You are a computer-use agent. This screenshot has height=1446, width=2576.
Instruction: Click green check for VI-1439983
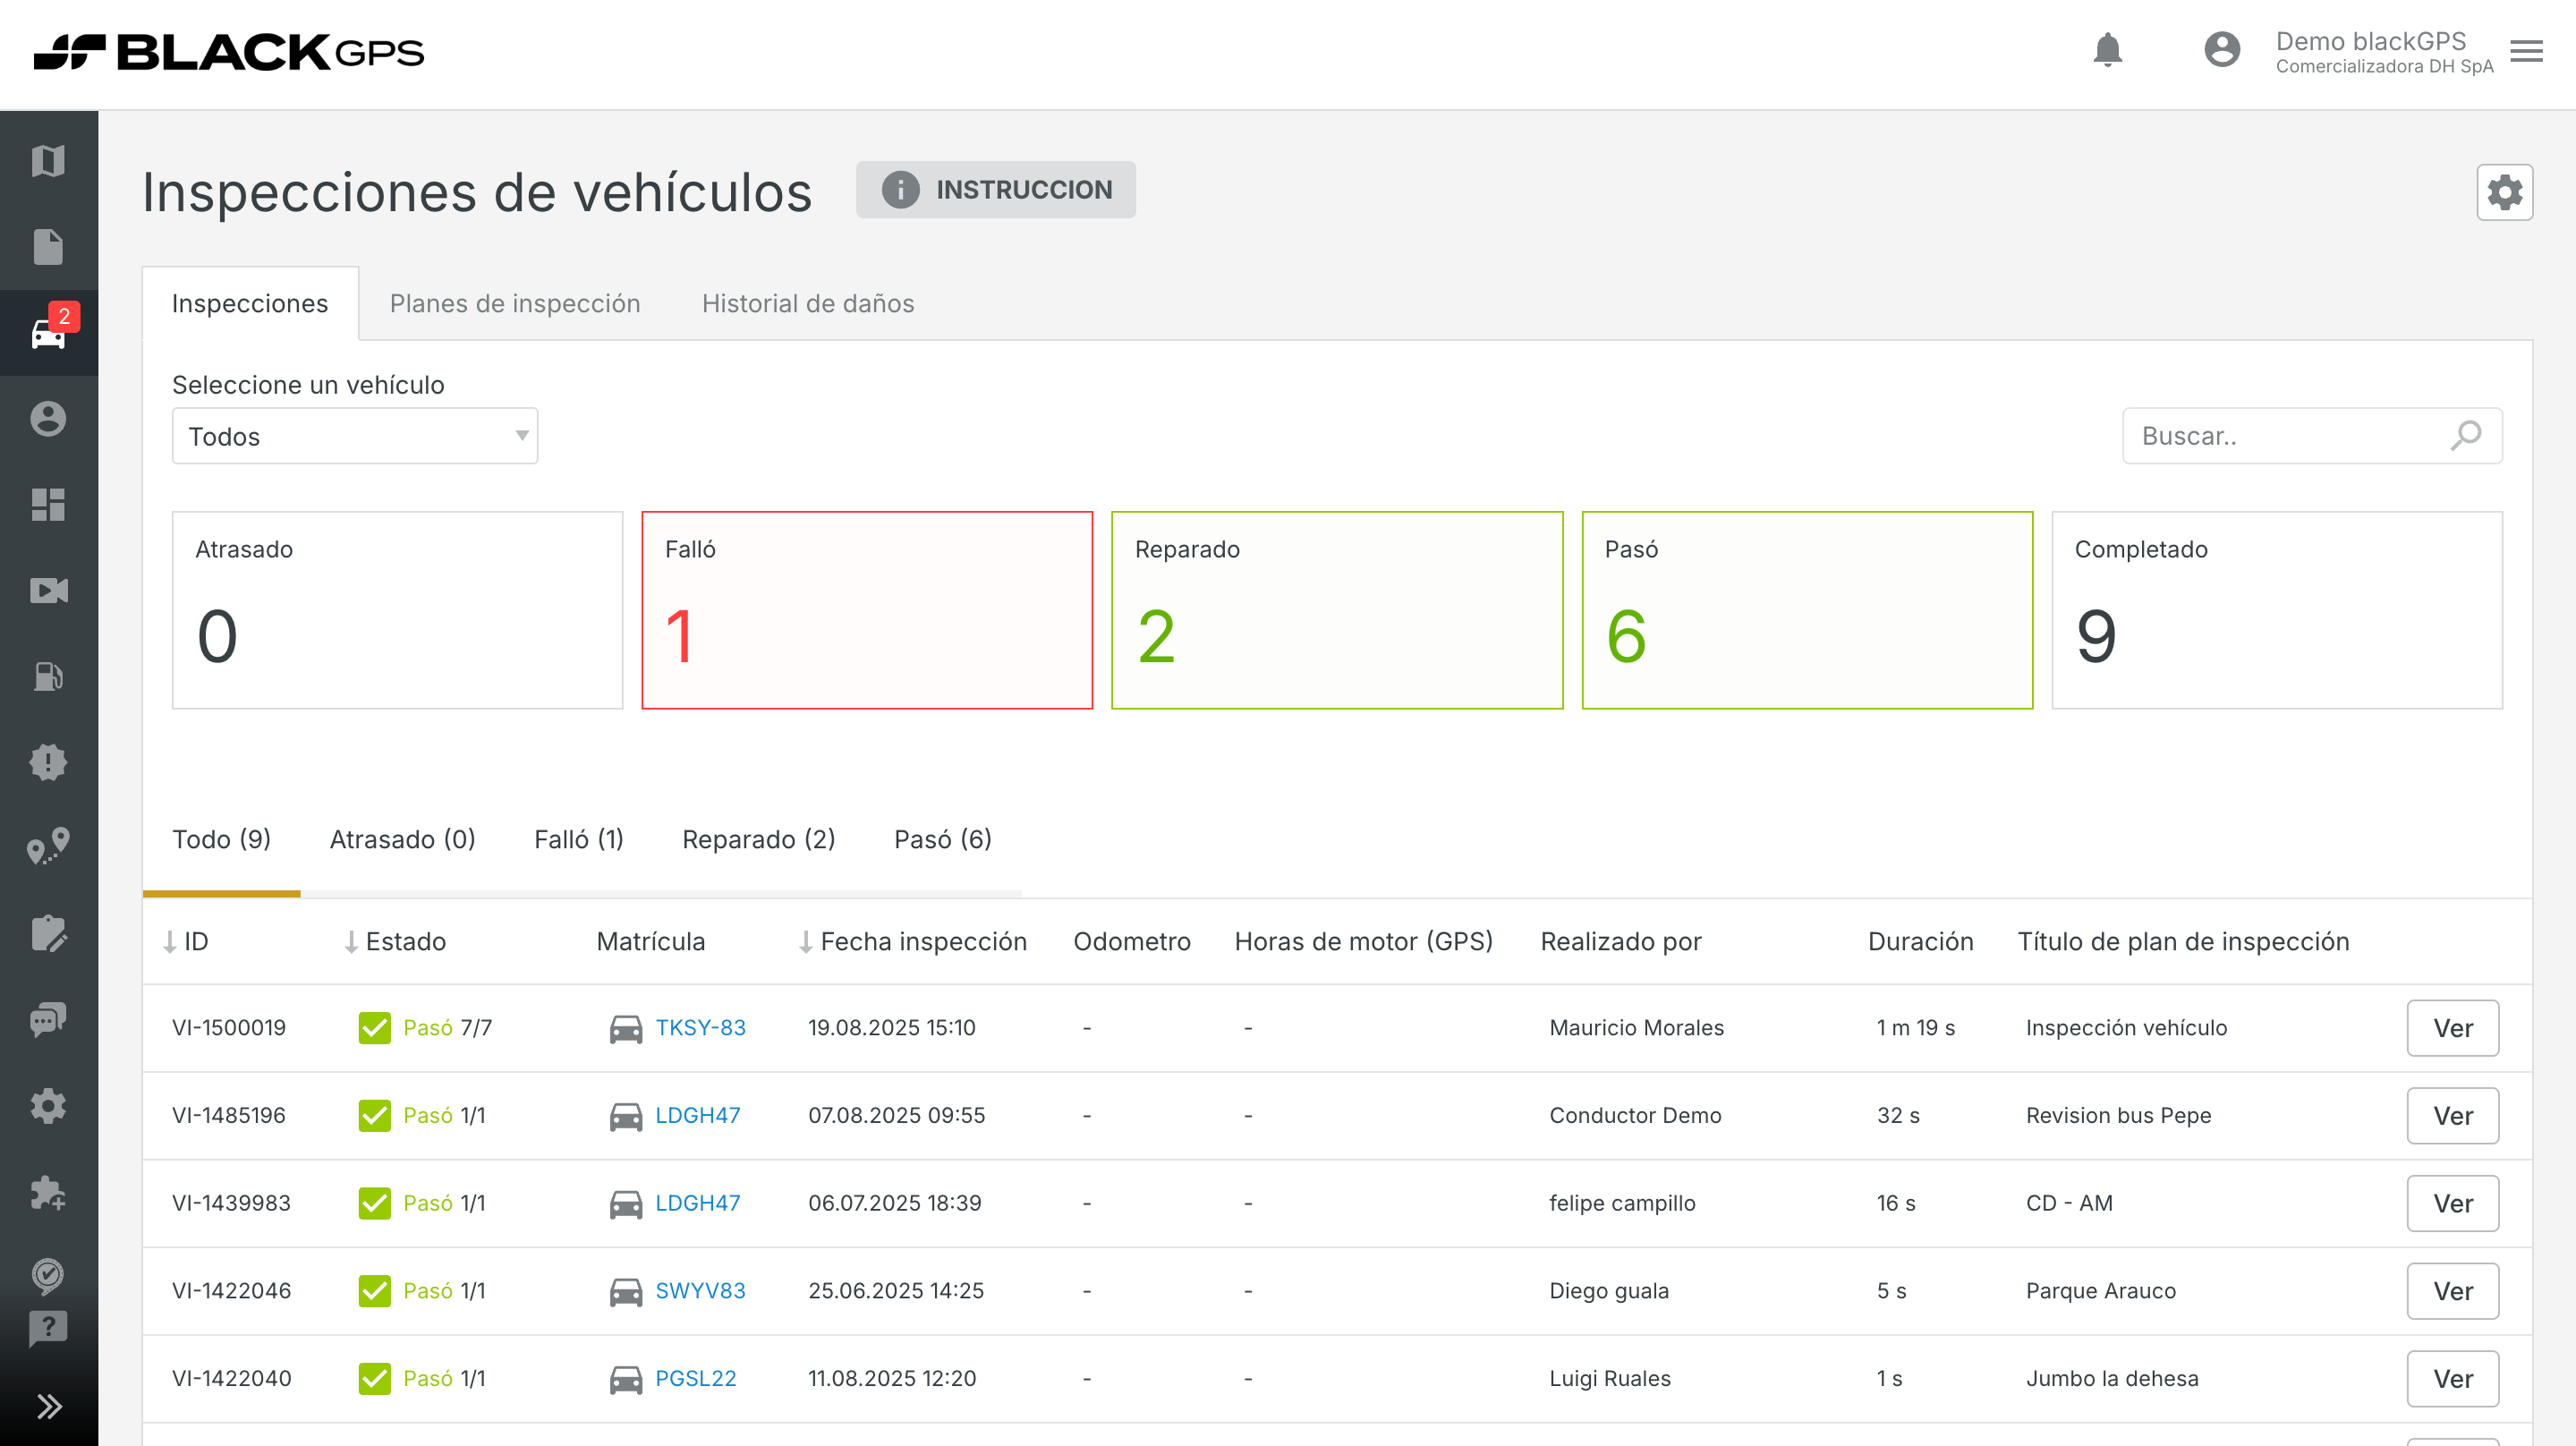click(x=374, y=1203)
